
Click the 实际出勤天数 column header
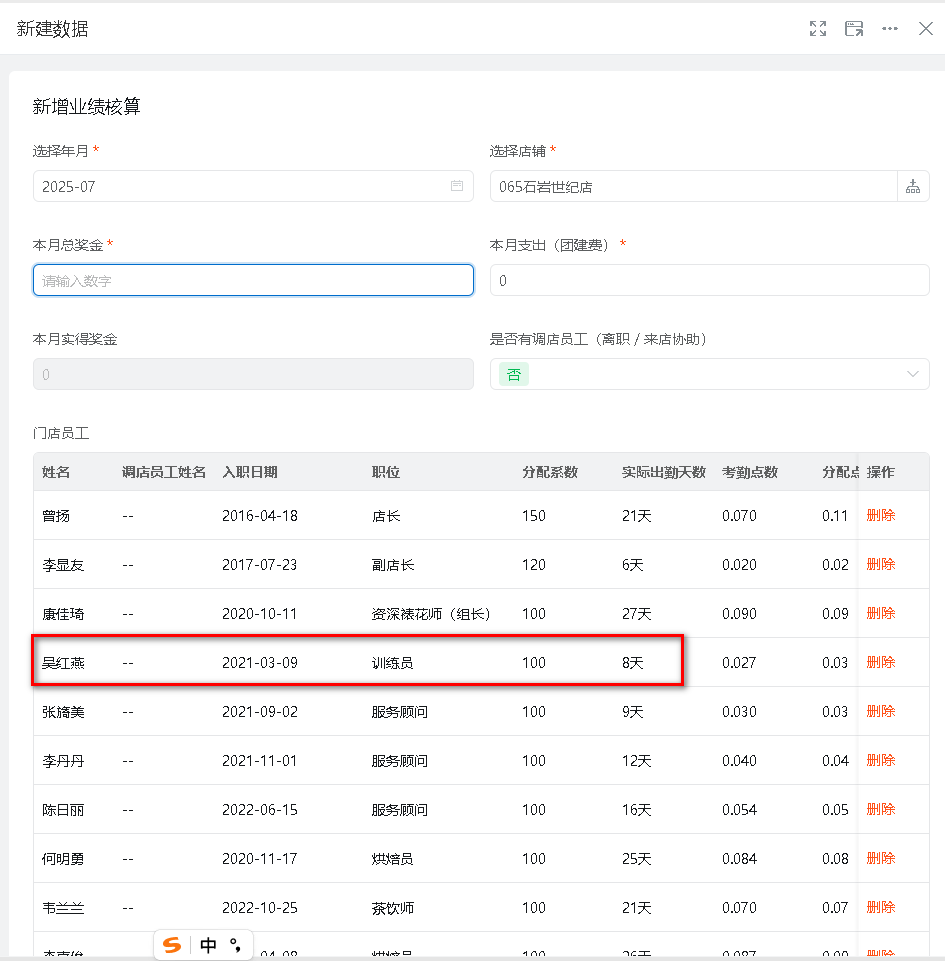[x=664, y=472]
